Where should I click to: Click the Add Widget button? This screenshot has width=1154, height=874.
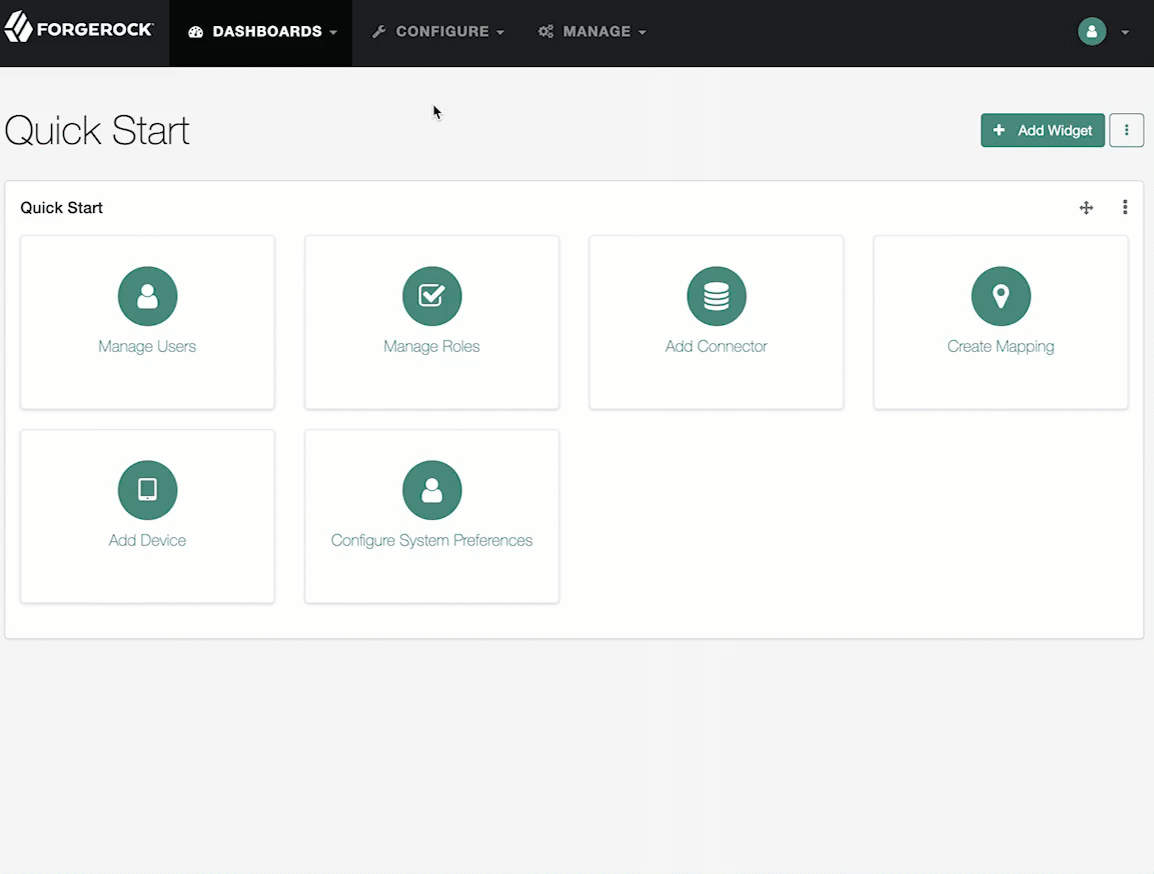1042,130
